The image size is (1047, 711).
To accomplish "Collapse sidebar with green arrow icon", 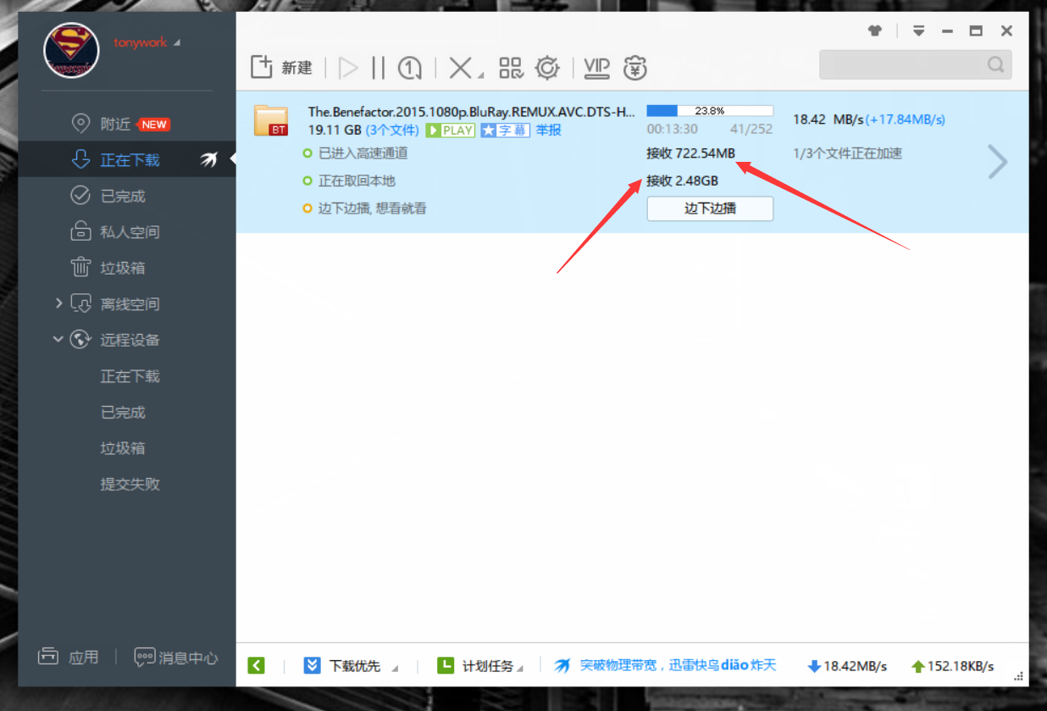I will (x=256, y=666).
